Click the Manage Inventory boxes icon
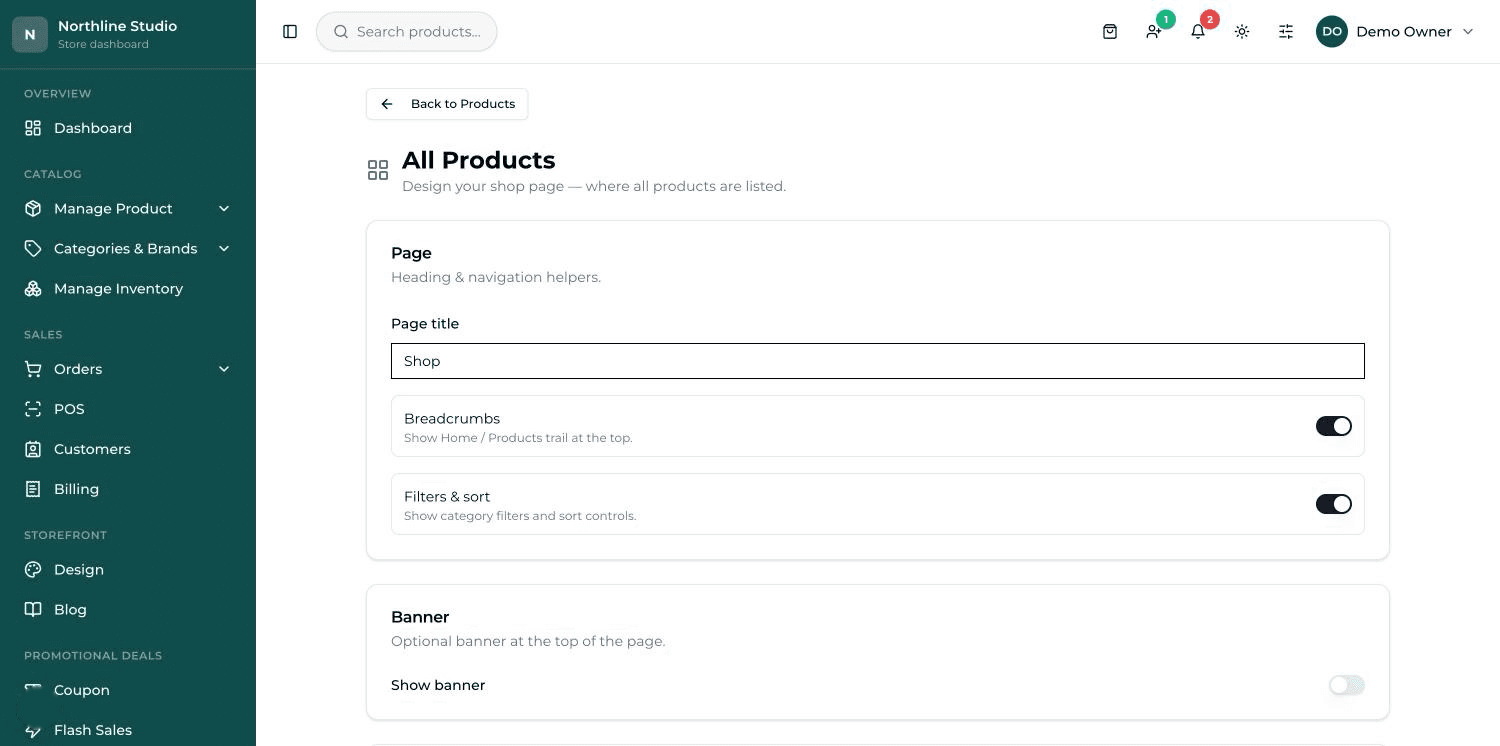Viewport: 1500px width, 746px height. (33, 288)
